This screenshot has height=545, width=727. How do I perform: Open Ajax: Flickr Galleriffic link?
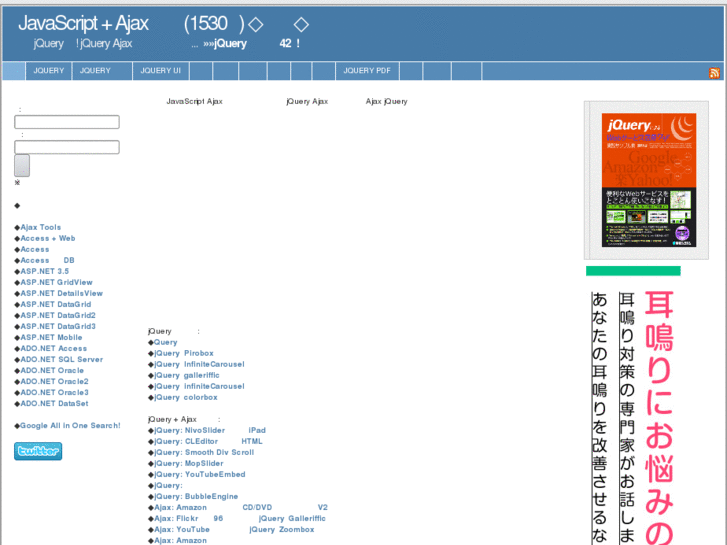point(240,519)
